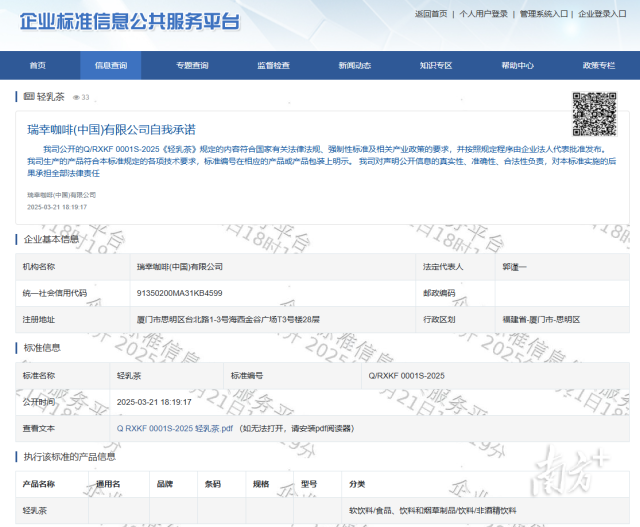Open the 帮助中心 navigation tab
This screenshot has width=640, height=527.
(518, 65)
